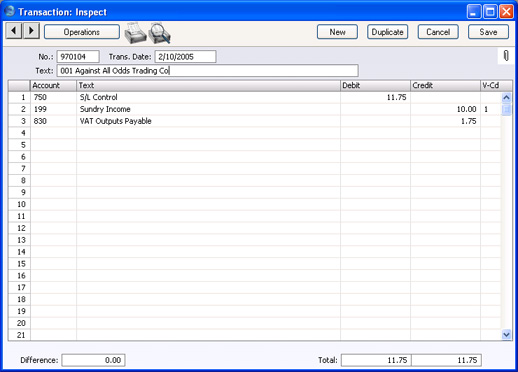Open the Operations menu
This screenshot has height=372, width=518.
82,32
